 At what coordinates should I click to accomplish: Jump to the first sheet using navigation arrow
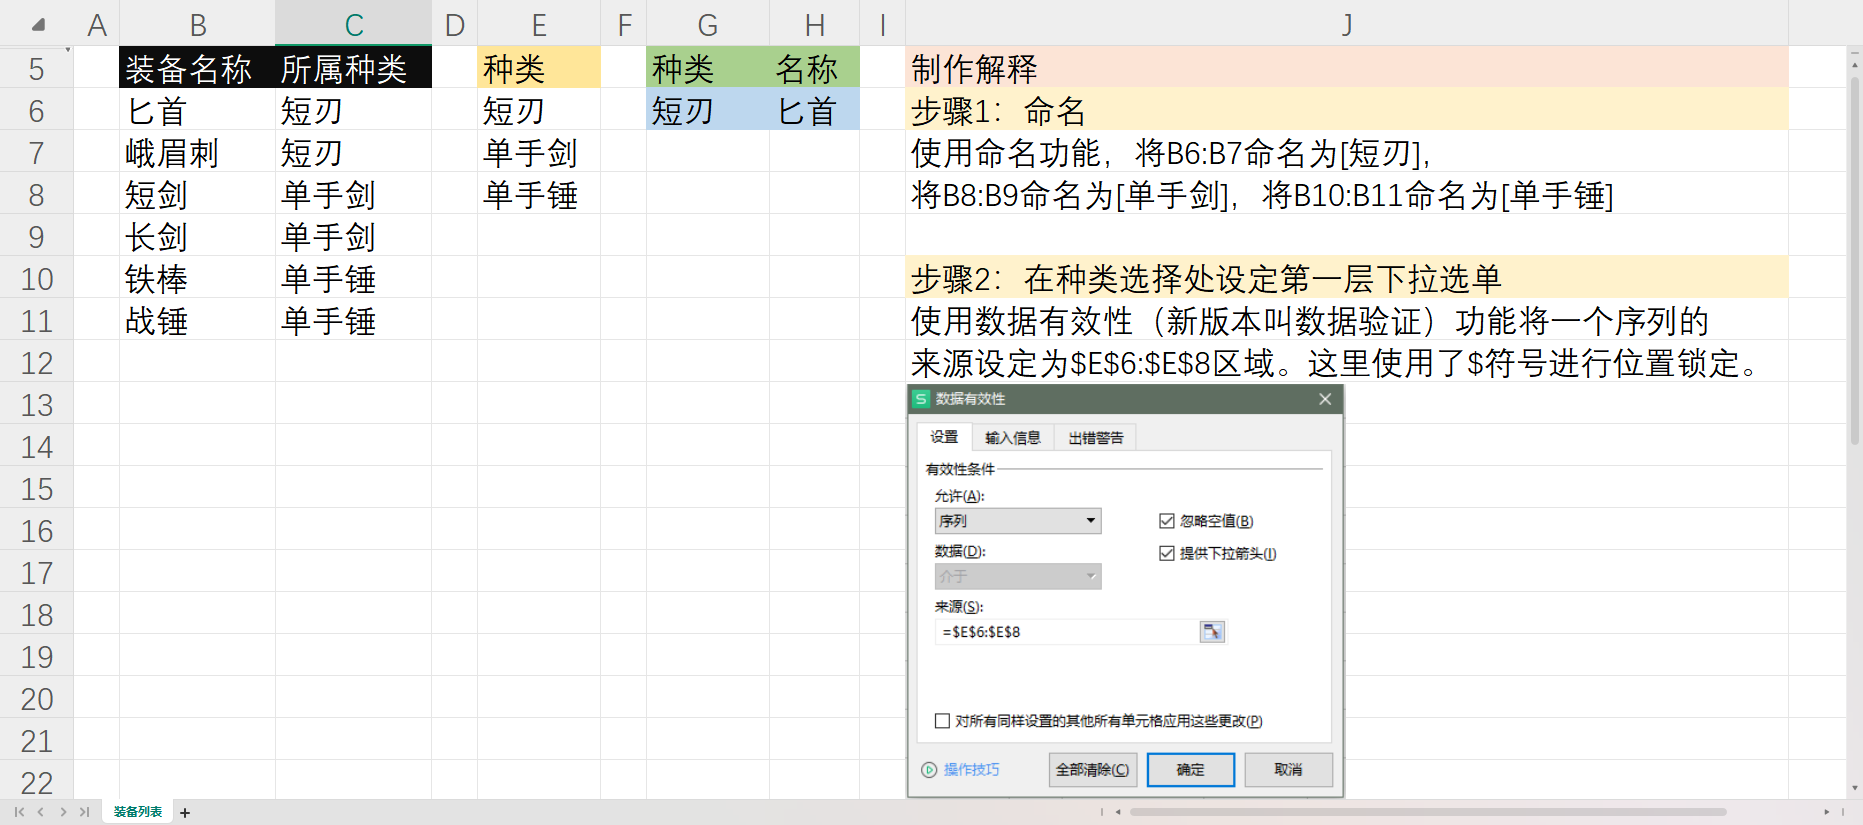[19, 812]
